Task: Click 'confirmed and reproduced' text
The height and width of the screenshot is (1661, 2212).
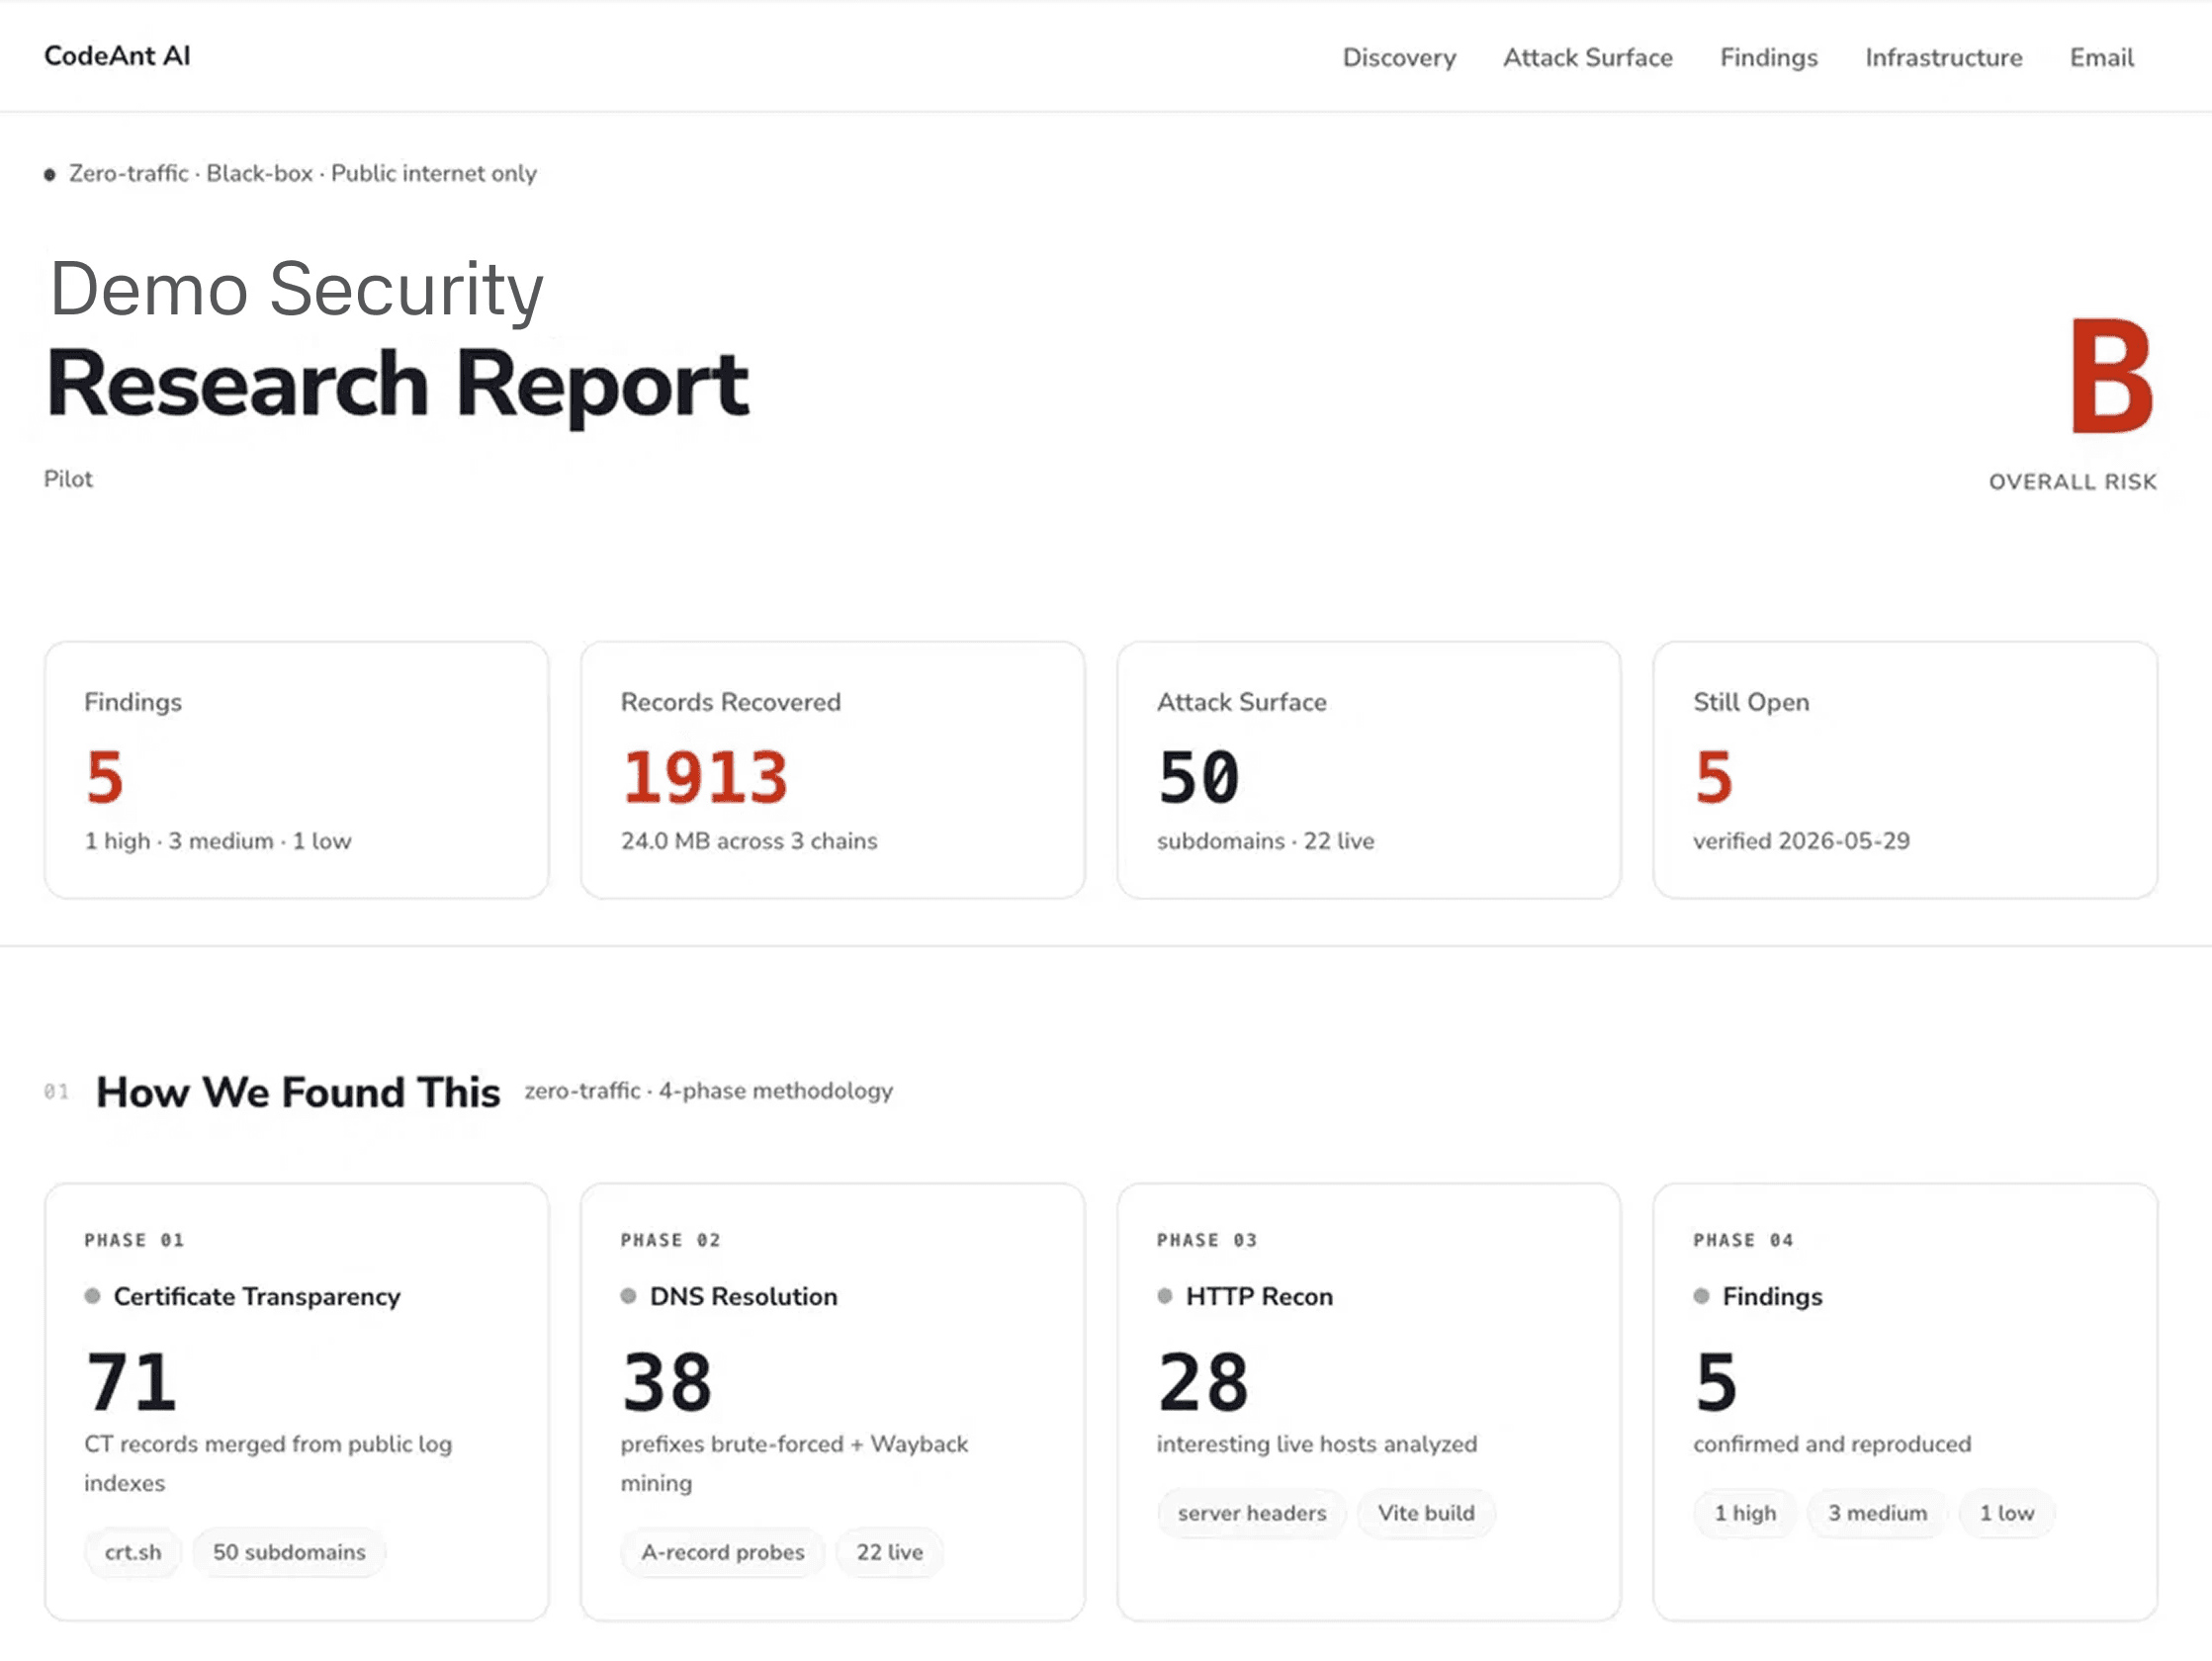Action: [x=1832, y=1444]
